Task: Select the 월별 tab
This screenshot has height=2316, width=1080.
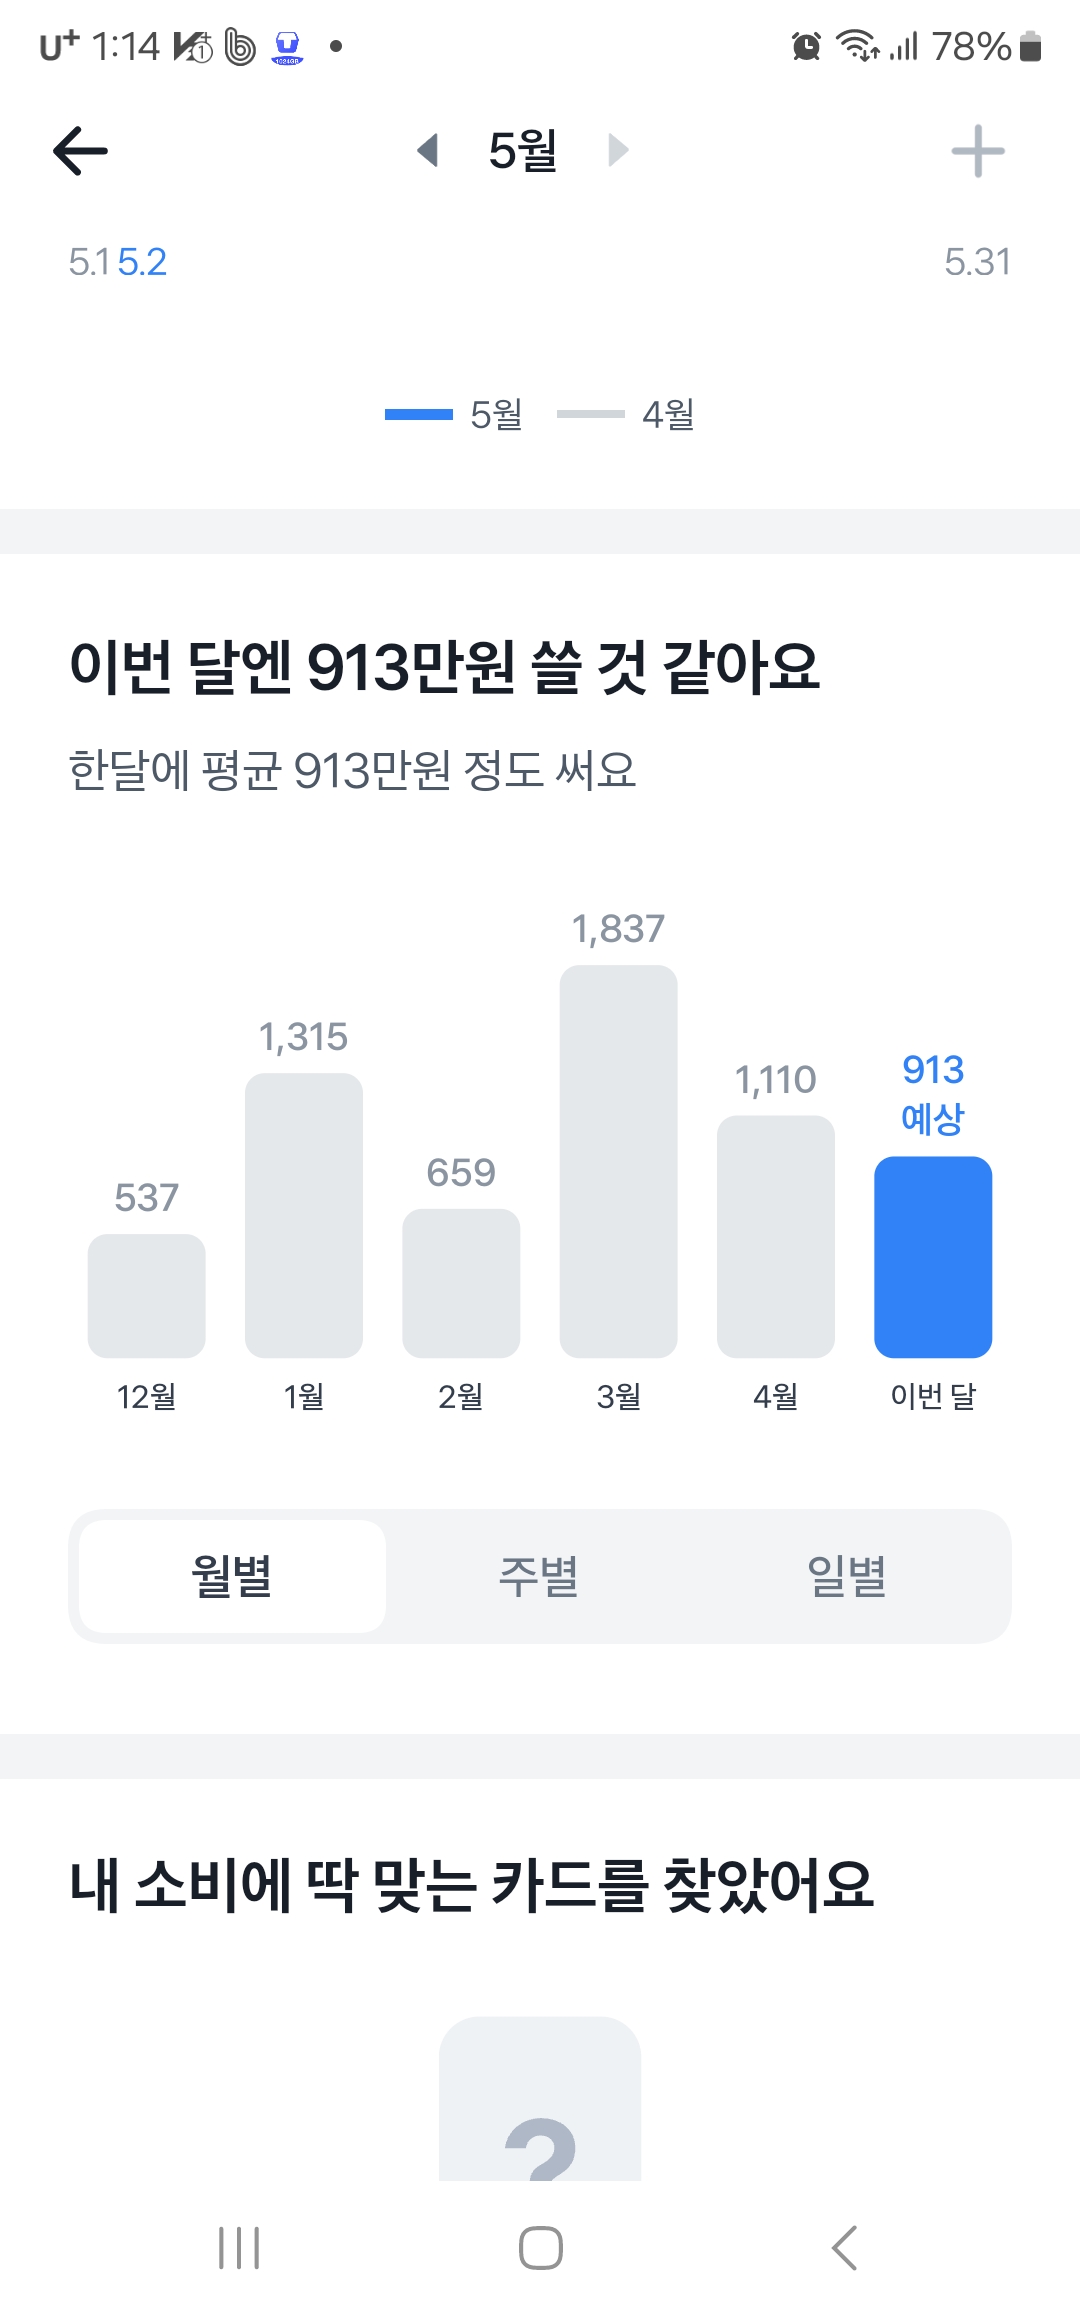Action: pos(232,1576)
